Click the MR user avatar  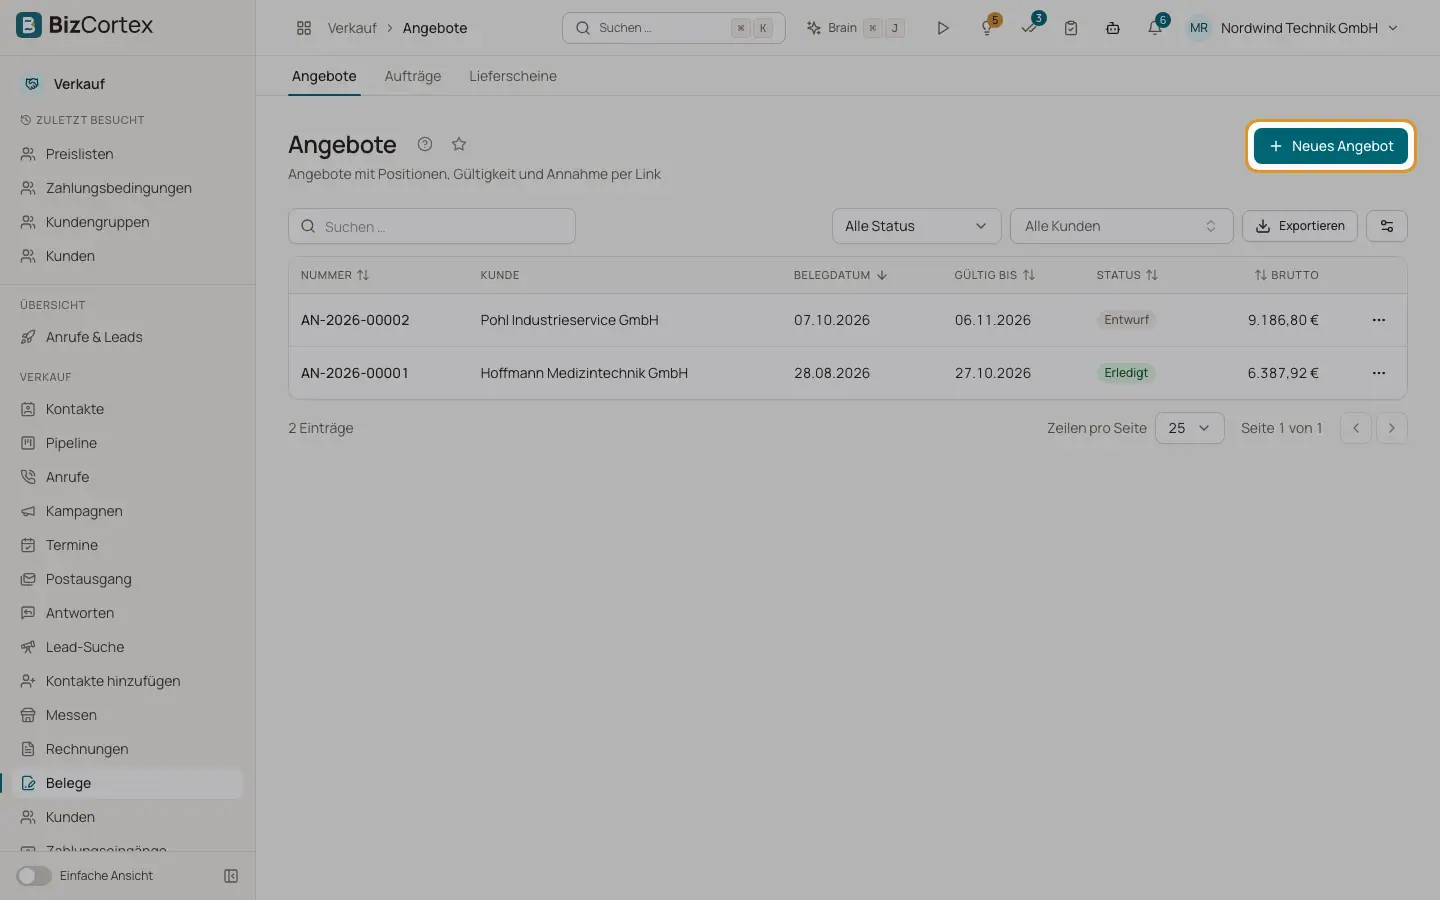point(1198,28)
